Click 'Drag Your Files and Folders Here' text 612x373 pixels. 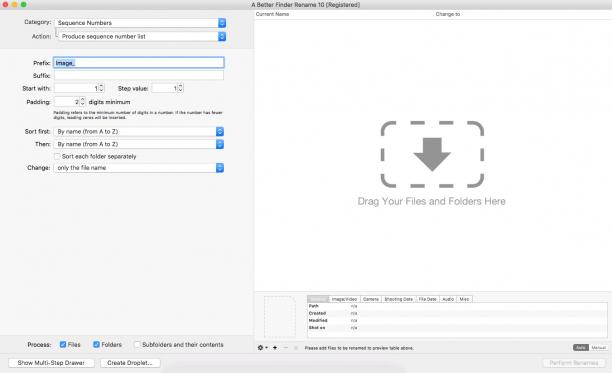pyautogui.click(x=432, y=201)
